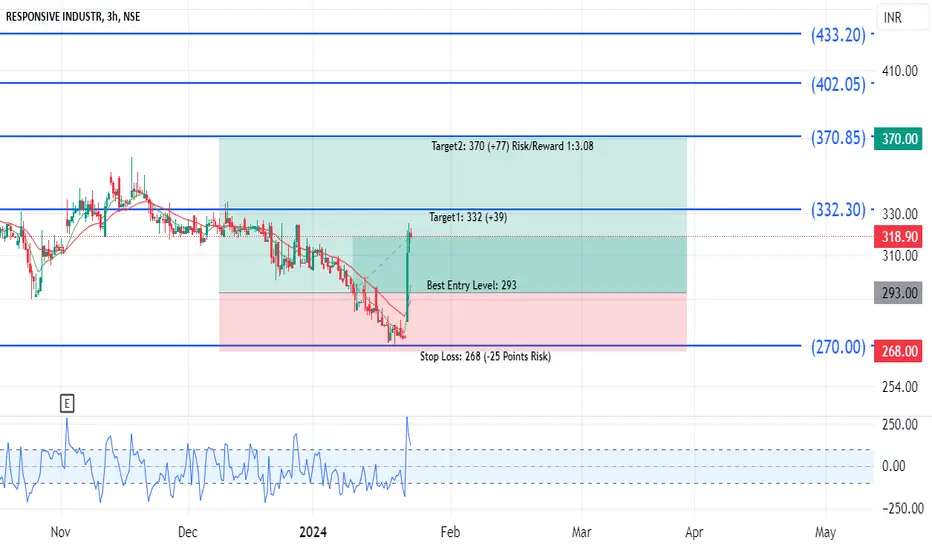Select the (370.85) horizontal line label
The width and height of the screenshot is (932, 550).
[x=838, y=138]
